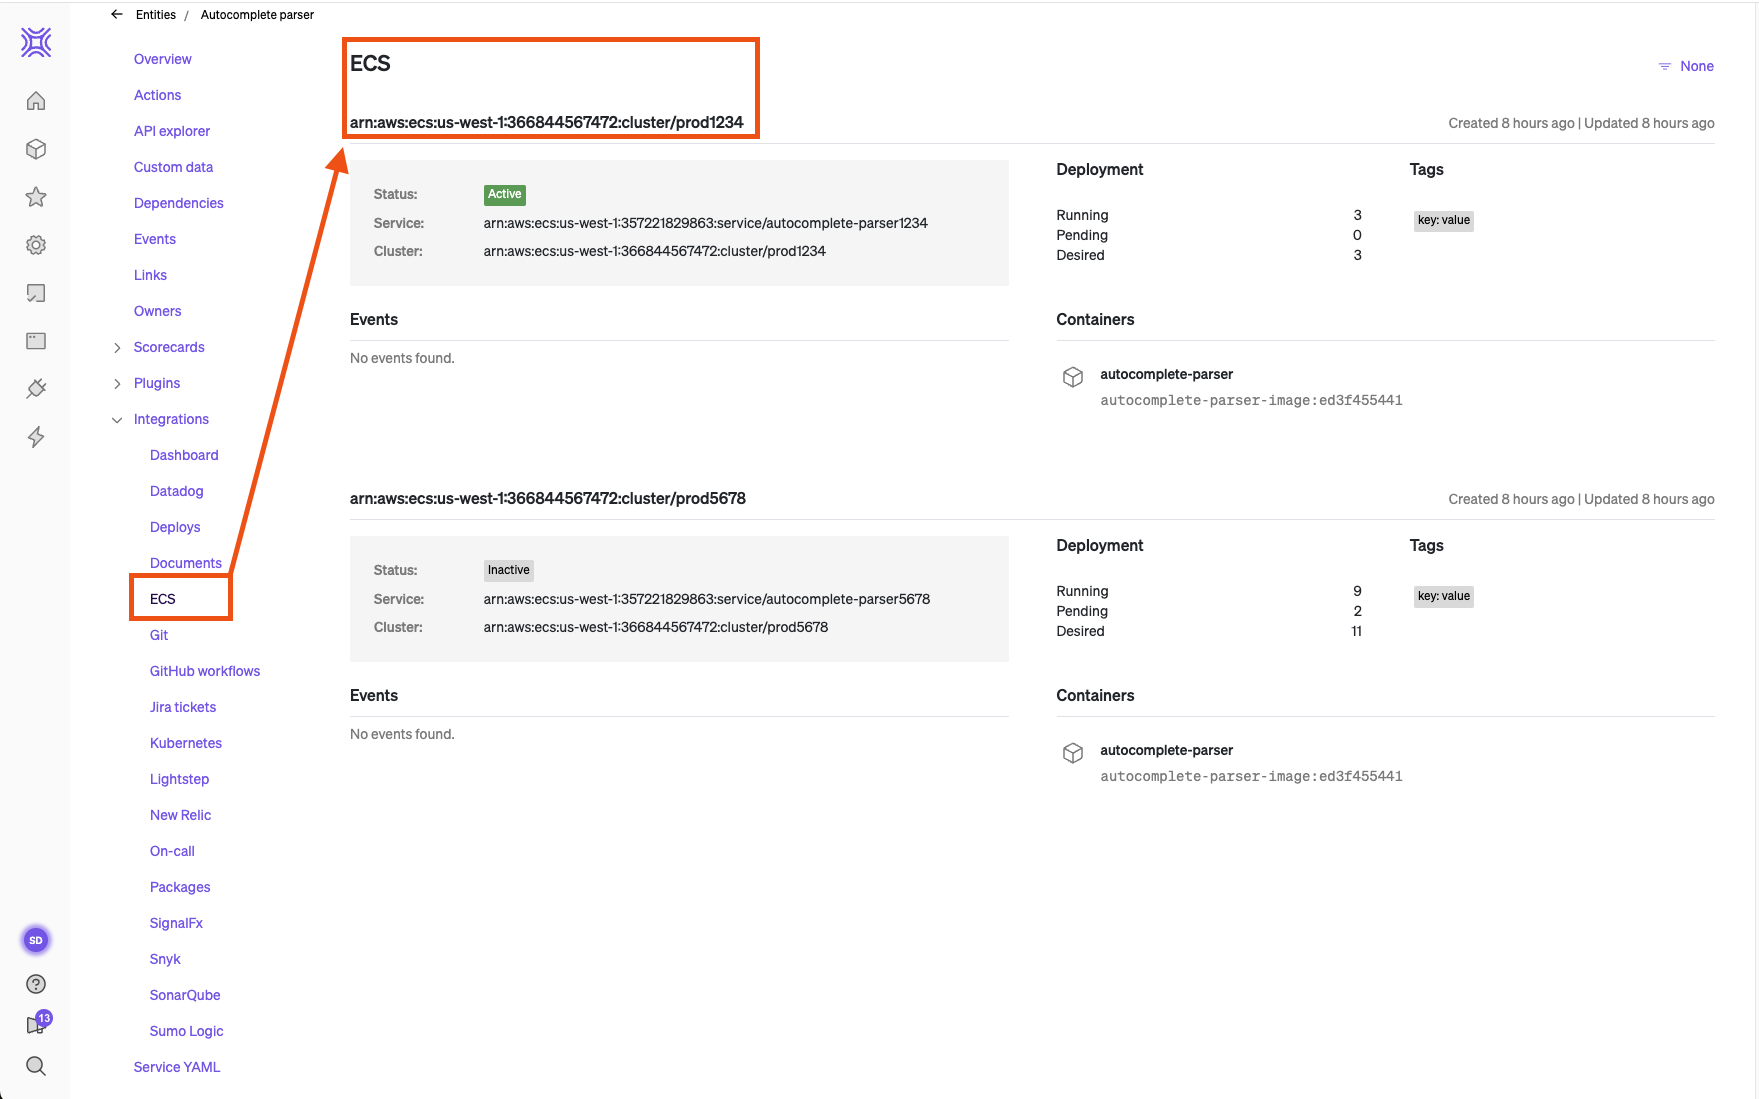Screen dimensions: 1759x1099
Task: Open the SD user avatar
Action: pyautogui.click(x=36, y=940)
